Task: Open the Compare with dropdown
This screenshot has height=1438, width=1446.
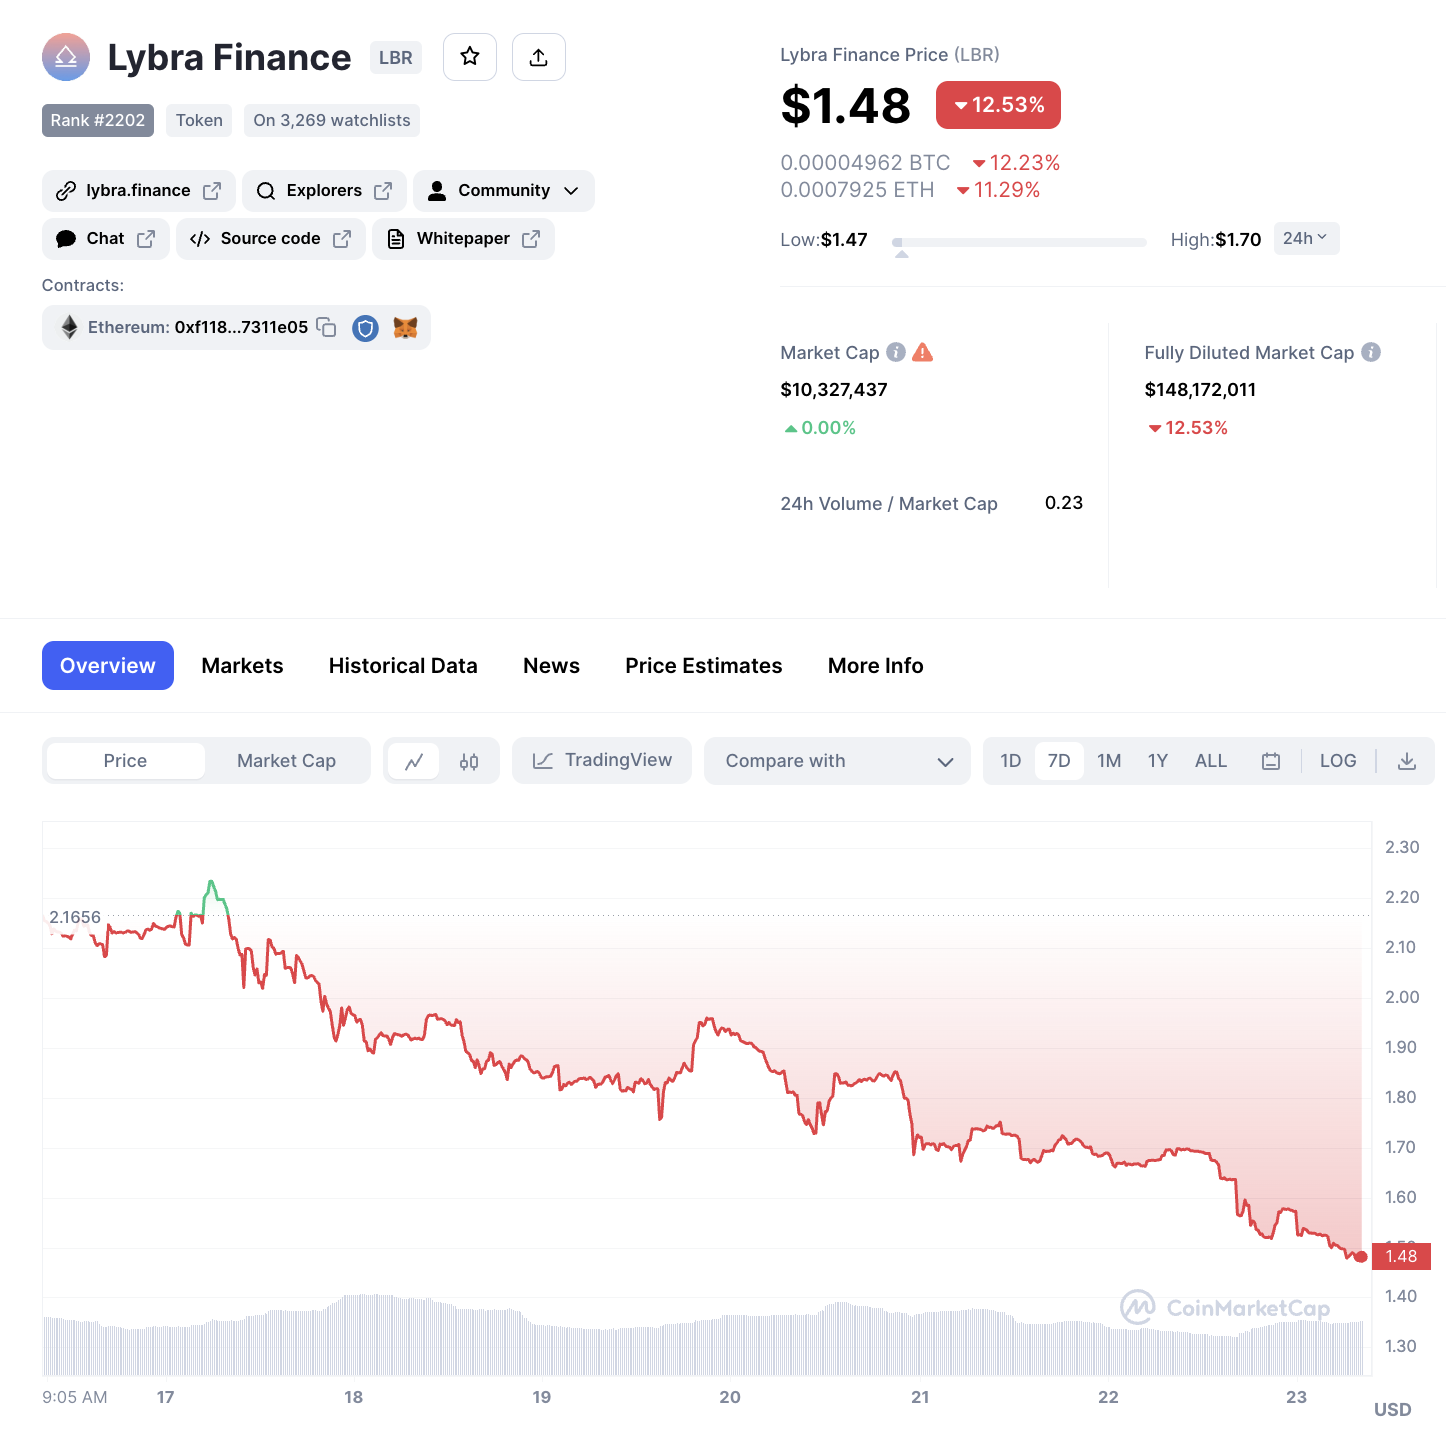Action: pos(837,760)
